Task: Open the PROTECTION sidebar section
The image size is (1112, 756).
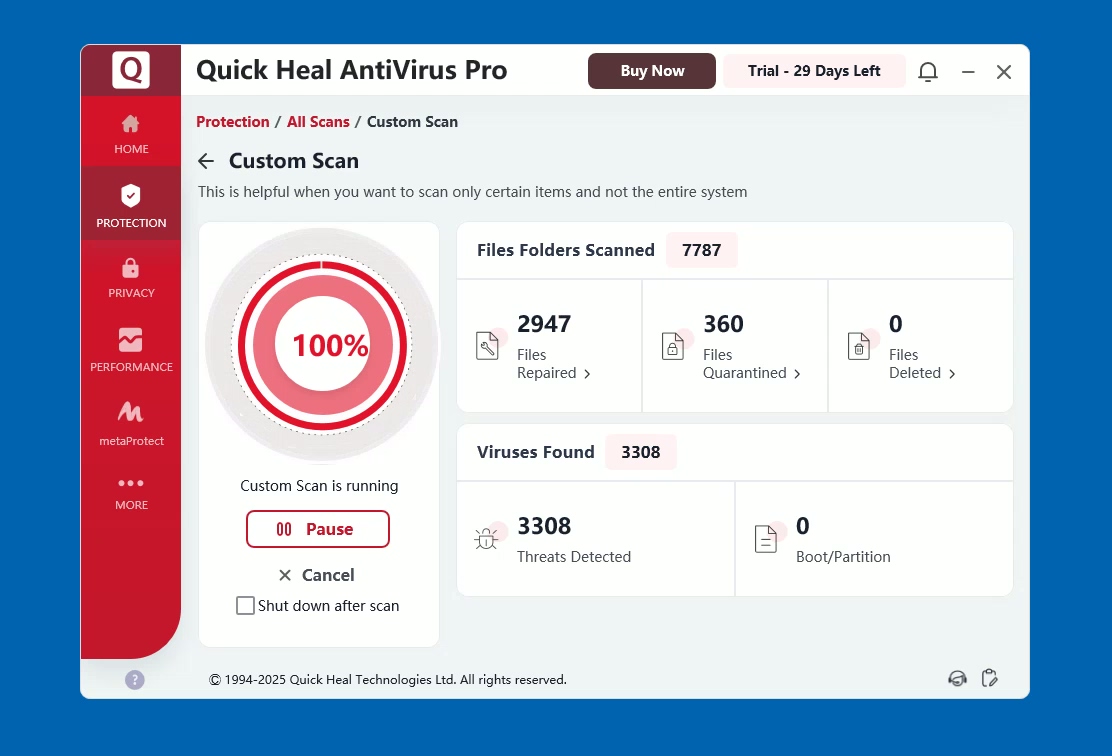Action: [131, 206]
